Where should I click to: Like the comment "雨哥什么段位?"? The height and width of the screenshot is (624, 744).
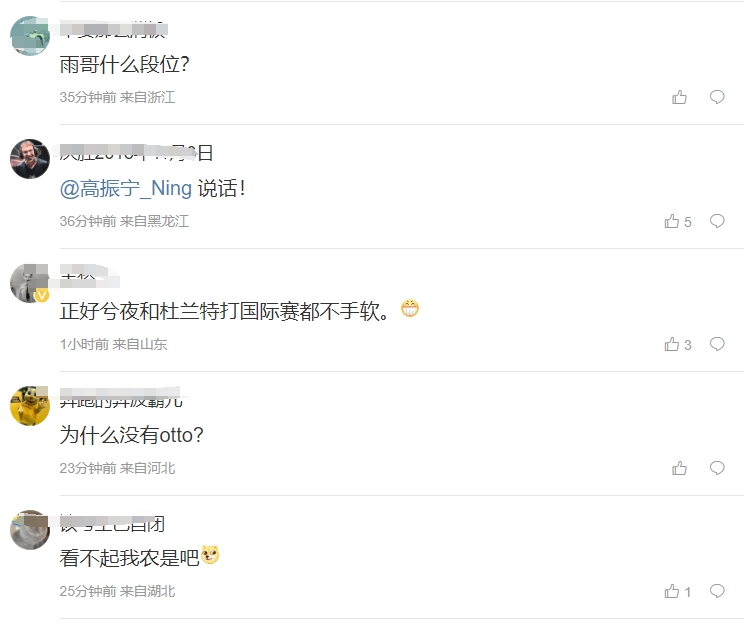click(x=679, y=97)
